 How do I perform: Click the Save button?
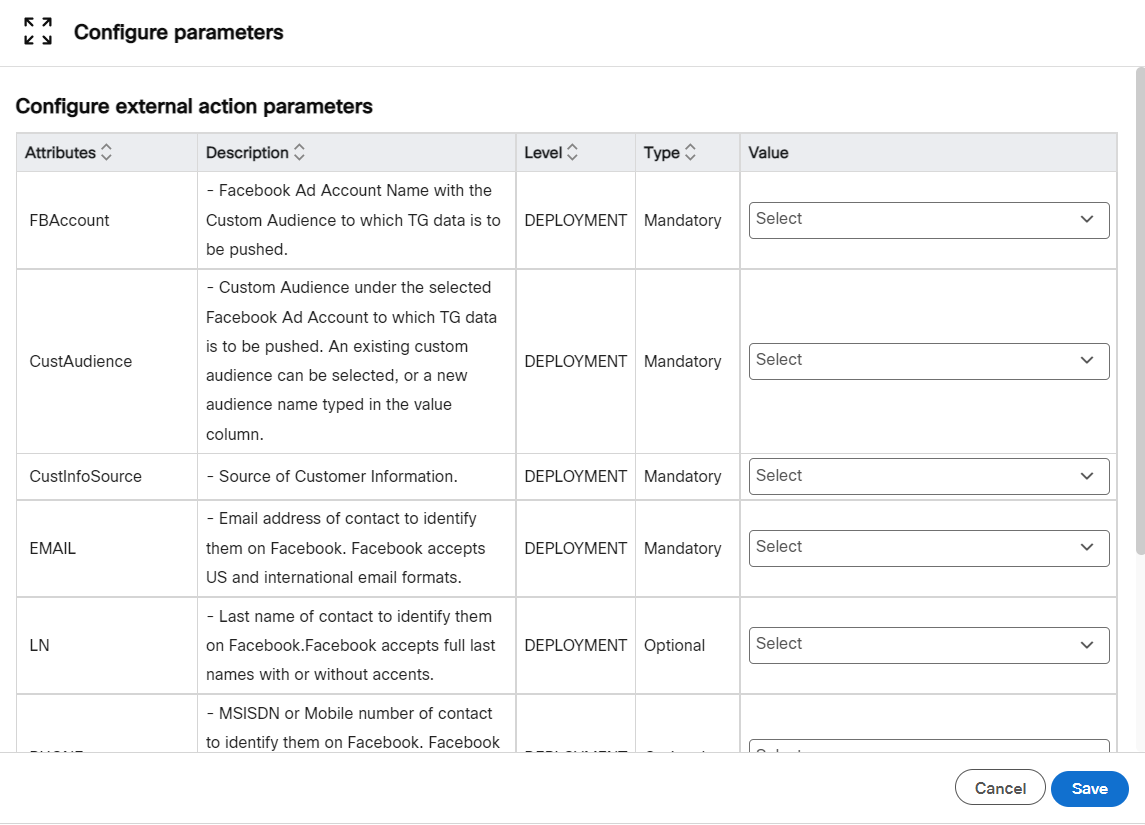[x=1089, y=788]
